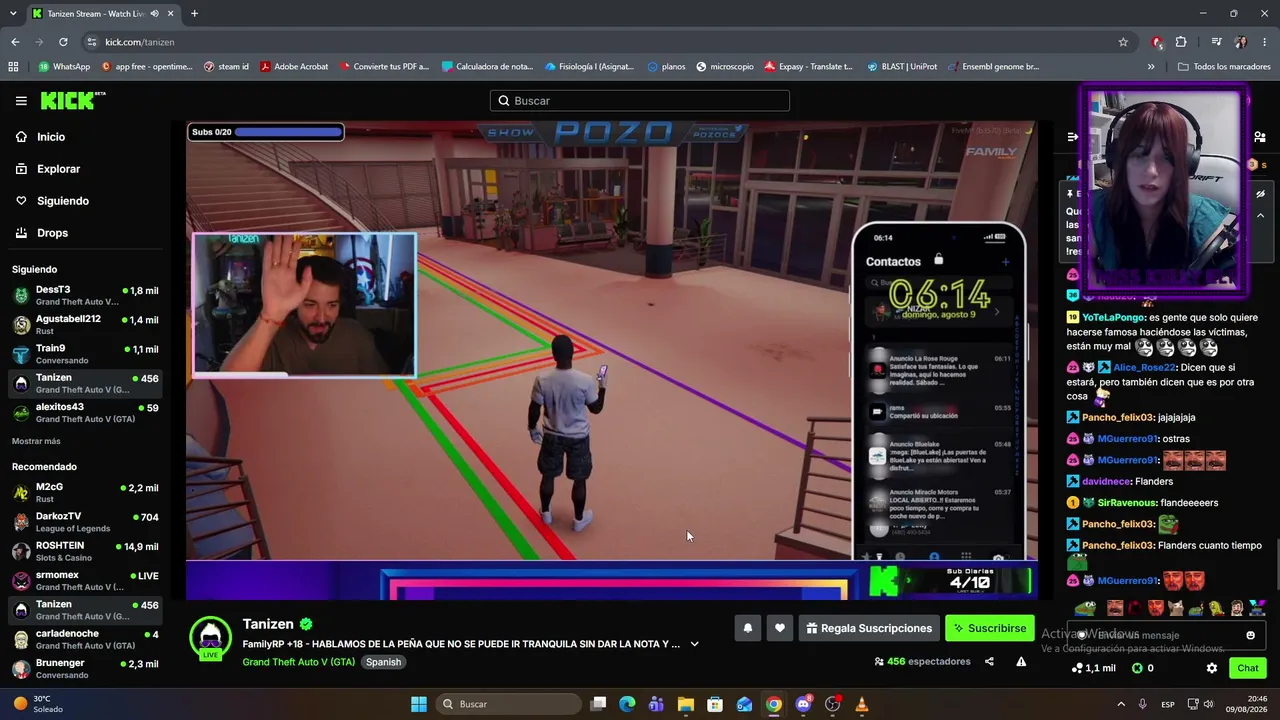Open DessT3 channel in followed list

[x=85, y=296]
